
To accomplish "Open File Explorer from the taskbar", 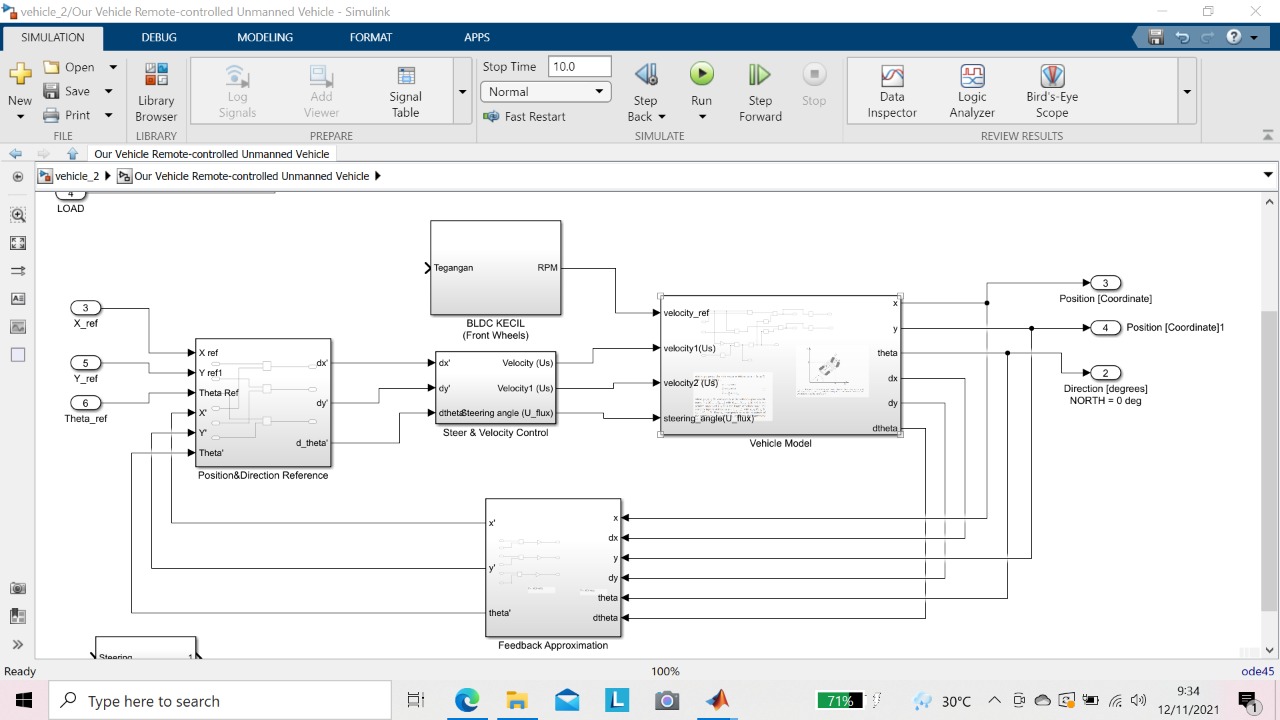I will coord(517,701).
